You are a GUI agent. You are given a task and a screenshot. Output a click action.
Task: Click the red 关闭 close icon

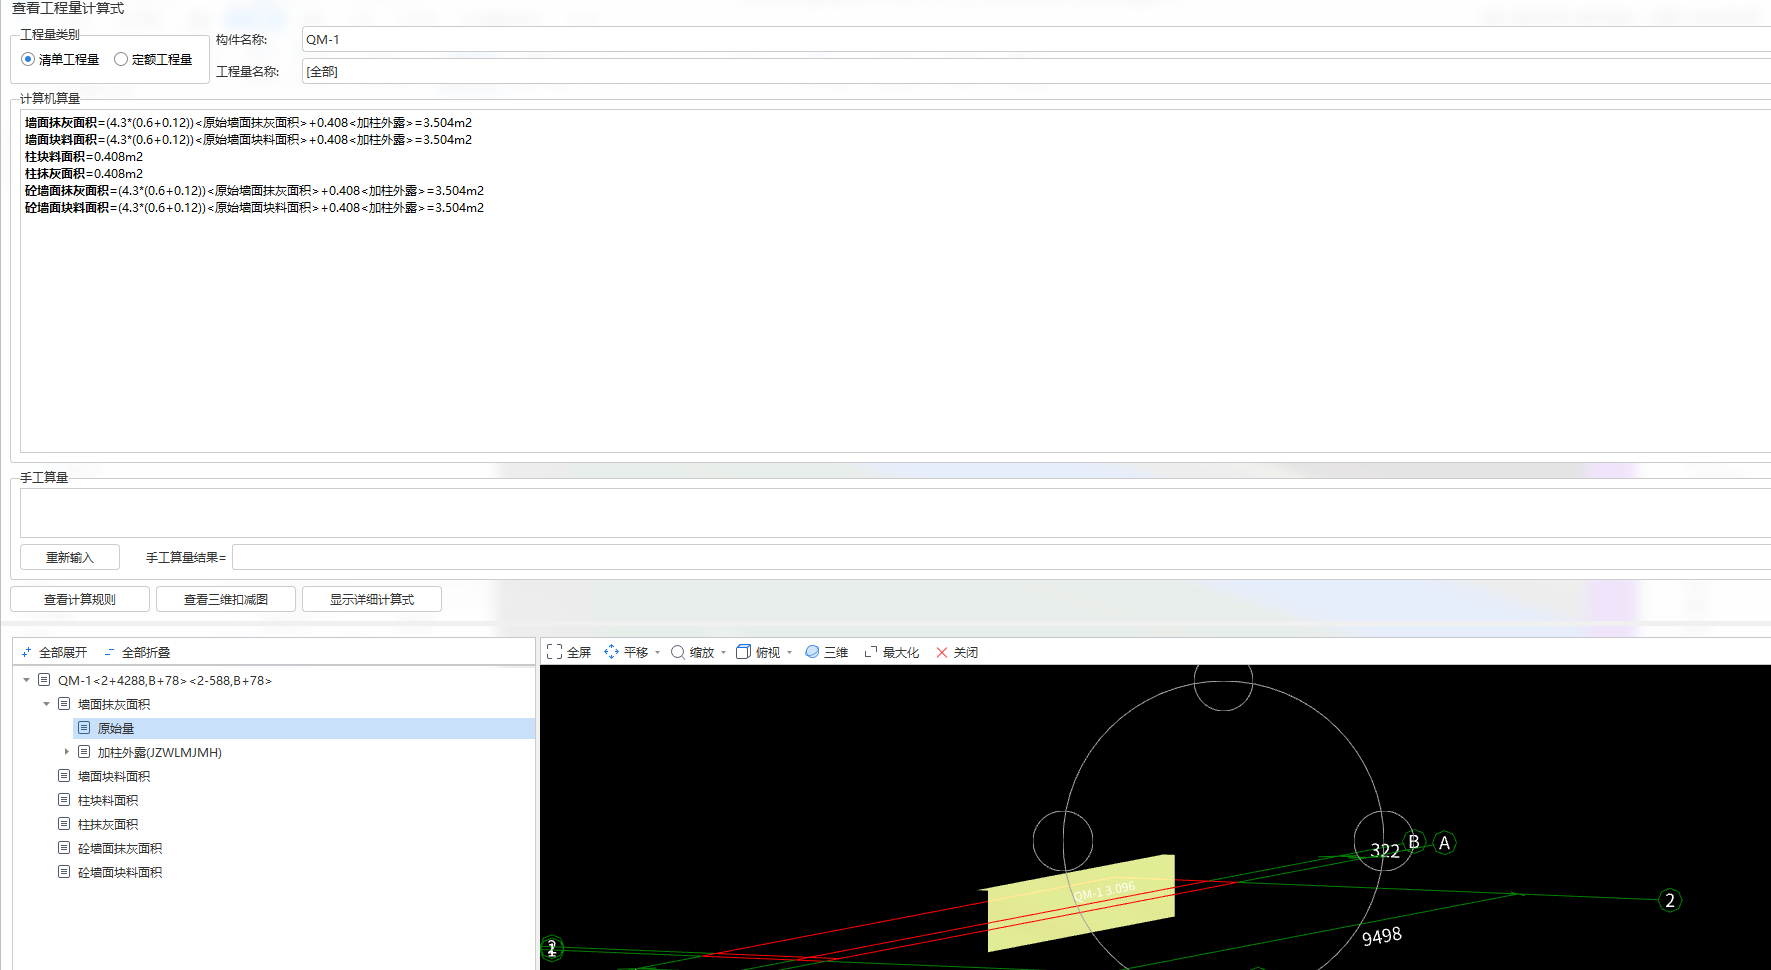(941, 652)
